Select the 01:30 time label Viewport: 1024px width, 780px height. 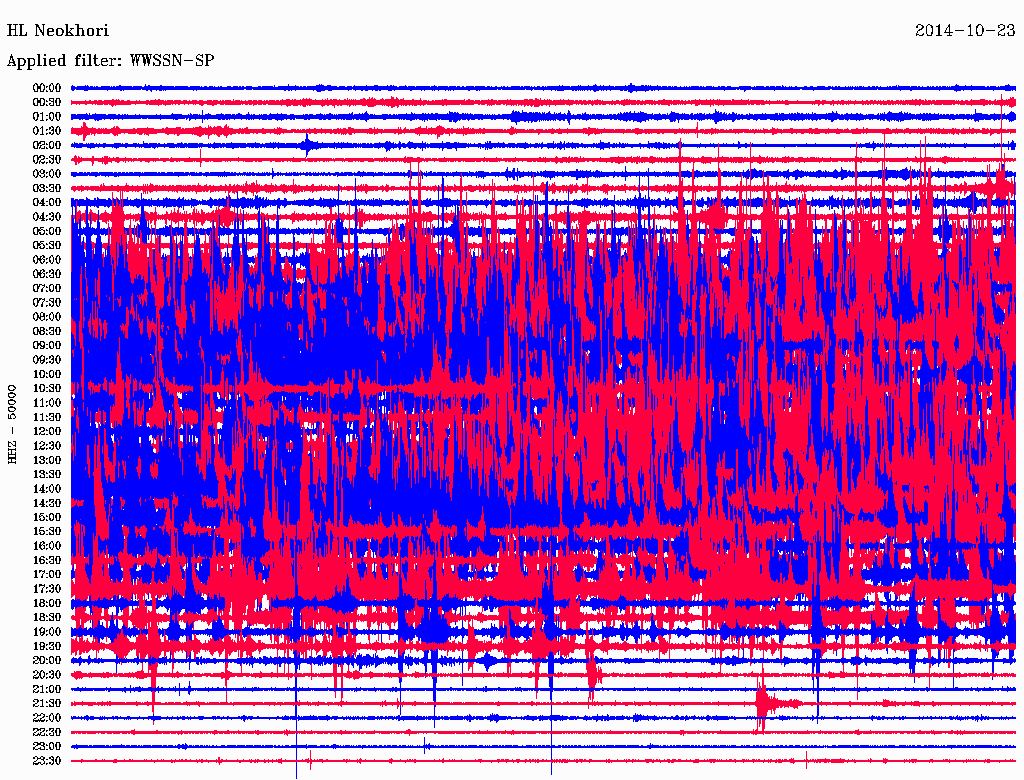pos(46,131)
